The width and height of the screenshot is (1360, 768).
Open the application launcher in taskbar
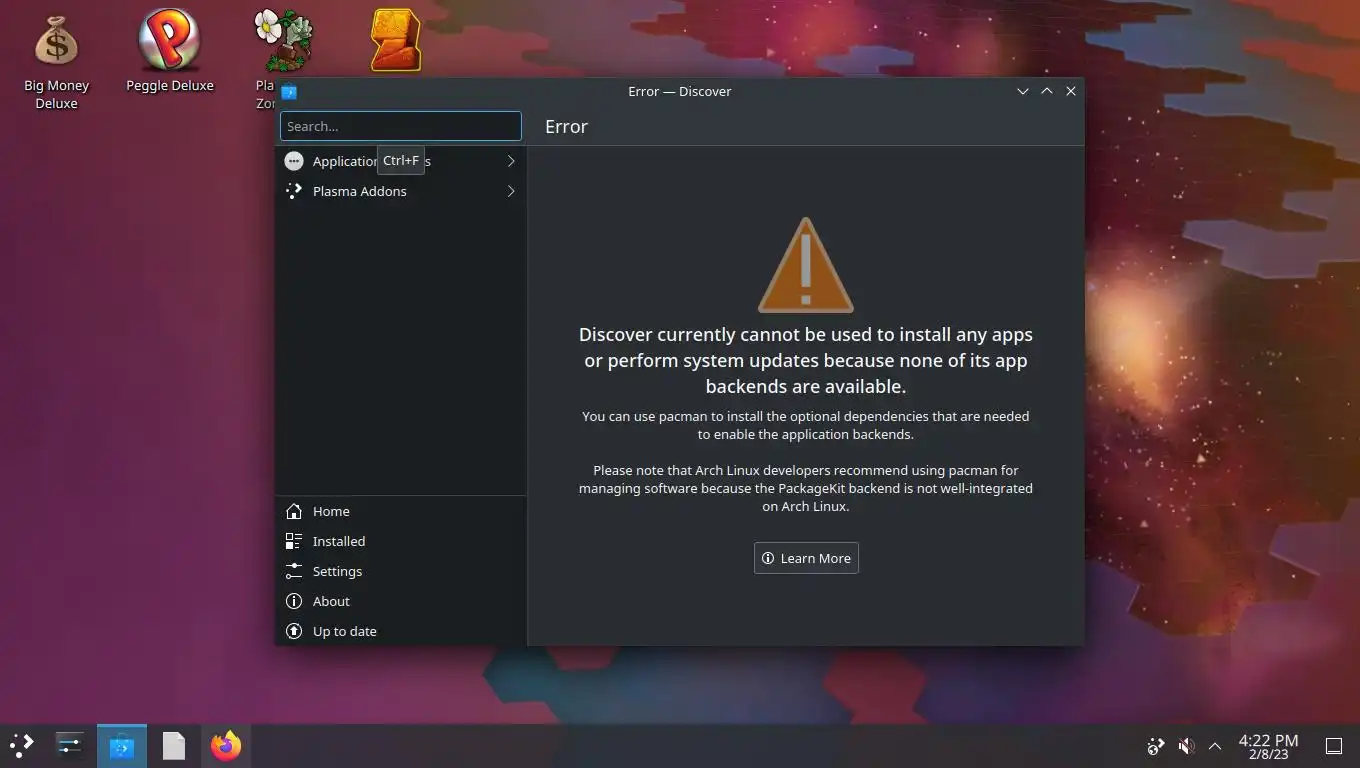coord(22,745)
